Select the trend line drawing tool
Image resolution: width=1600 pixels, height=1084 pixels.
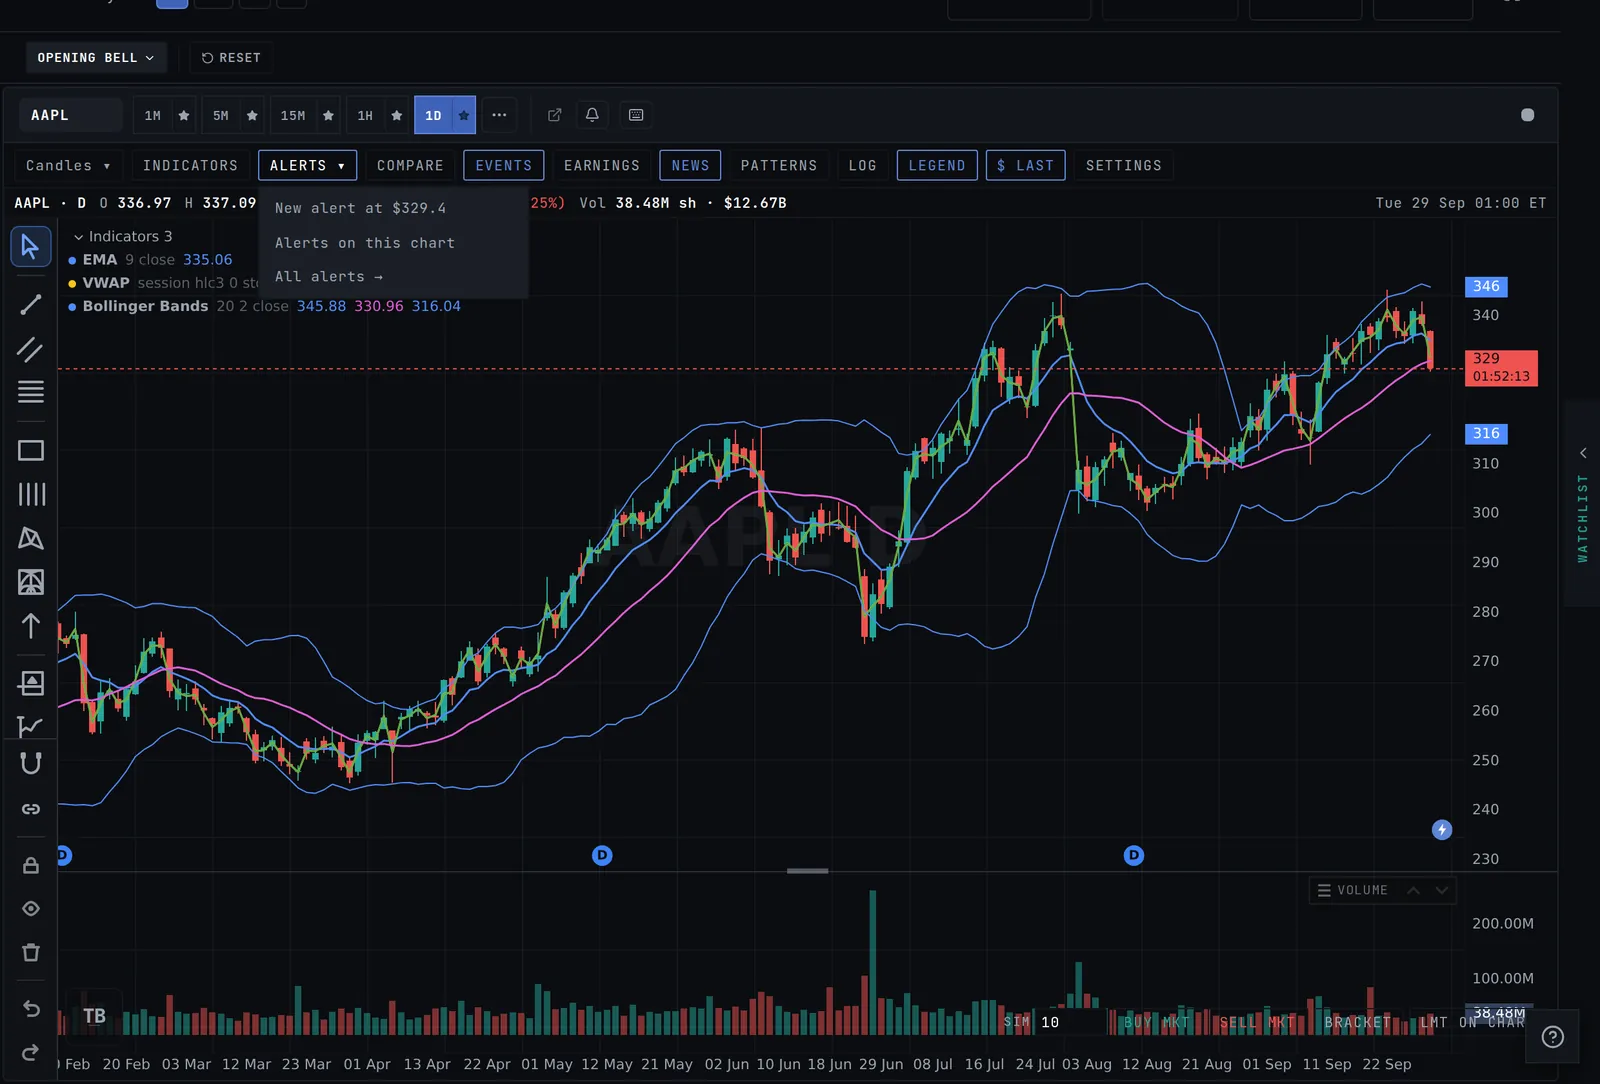coord(30,304)
